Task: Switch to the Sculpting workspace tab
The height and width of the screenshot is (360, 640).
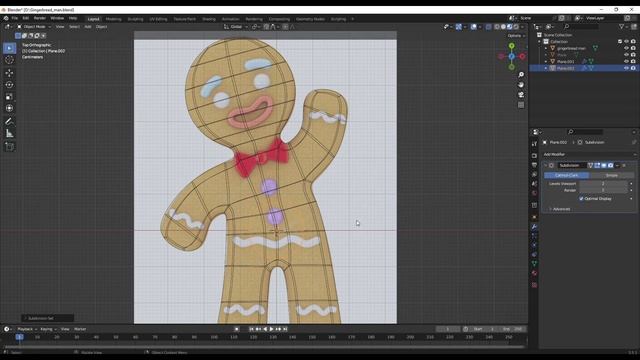Action: 136,19
